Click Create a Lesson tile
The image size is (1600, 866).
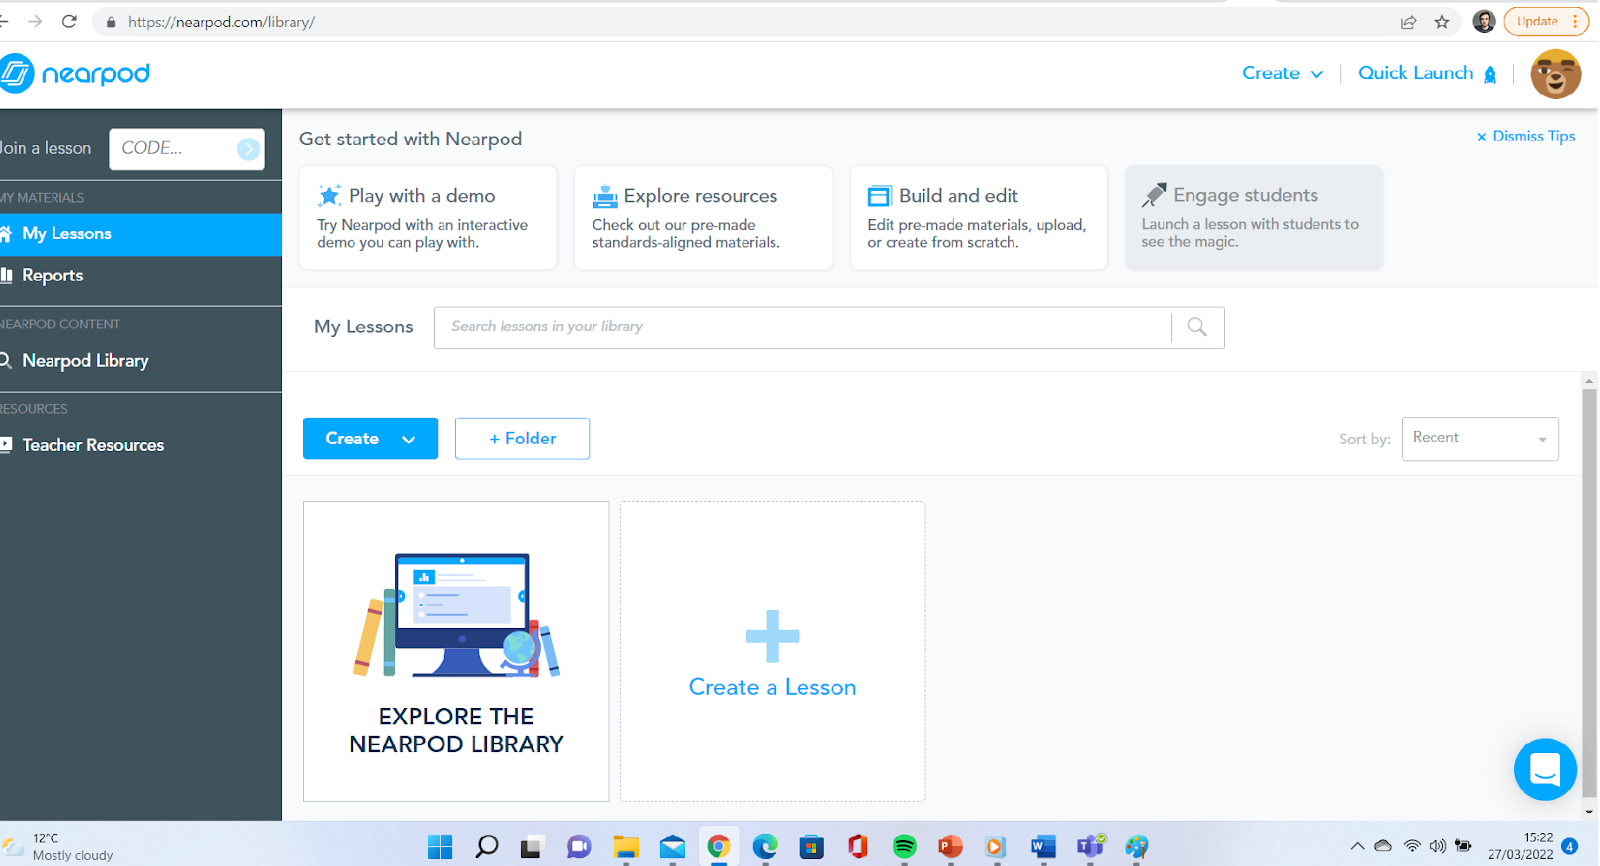(x=772, y=651)
